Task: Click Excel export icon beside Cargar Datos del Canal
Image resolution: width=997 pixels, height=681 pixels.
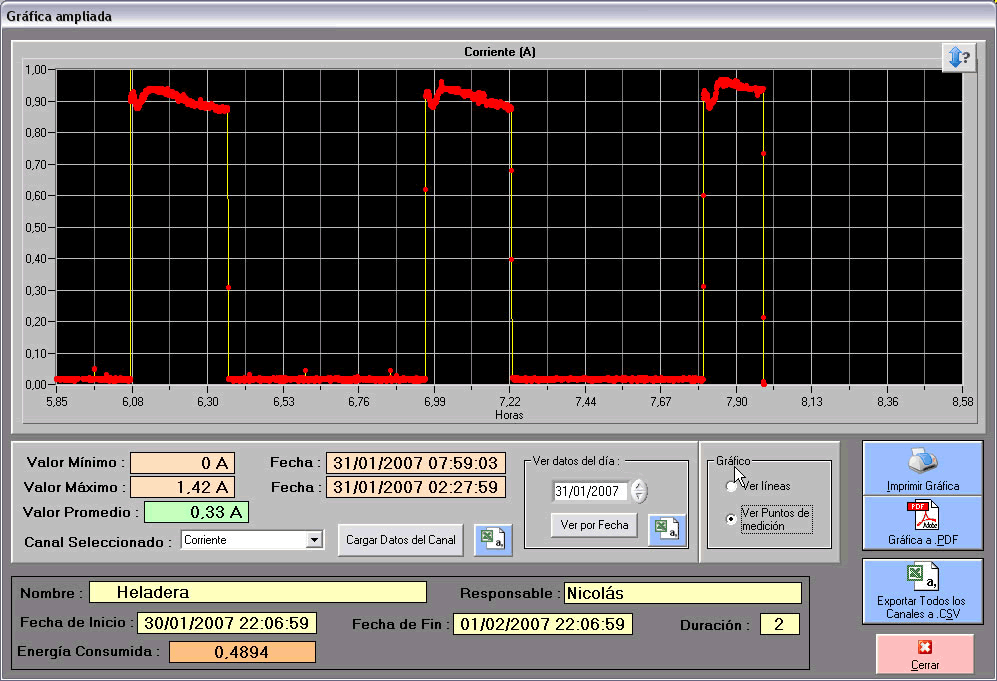Action: [490, 539]
